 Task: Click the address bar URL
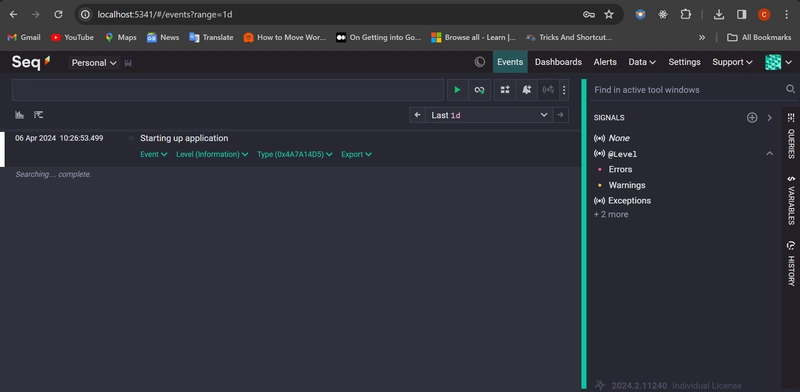pyautogui.click(x=165, y=14)
